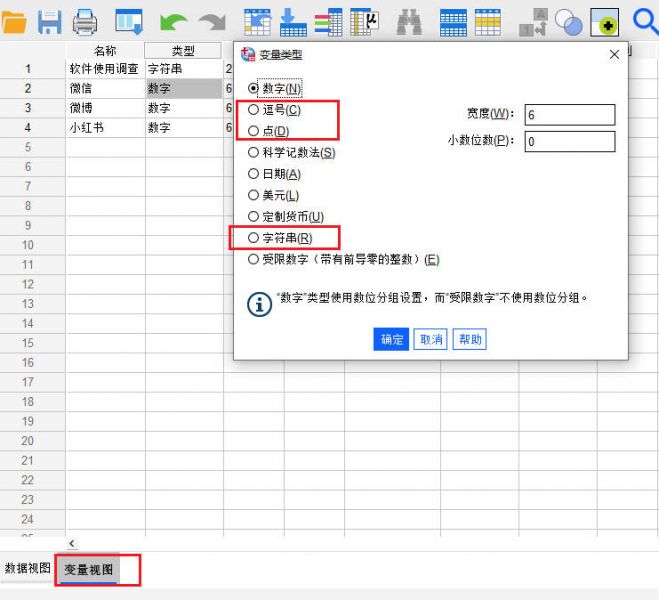Confirm with the 确定 button
Image resolution: width=659 pixels, height=600 pixels.
(391, 339)
